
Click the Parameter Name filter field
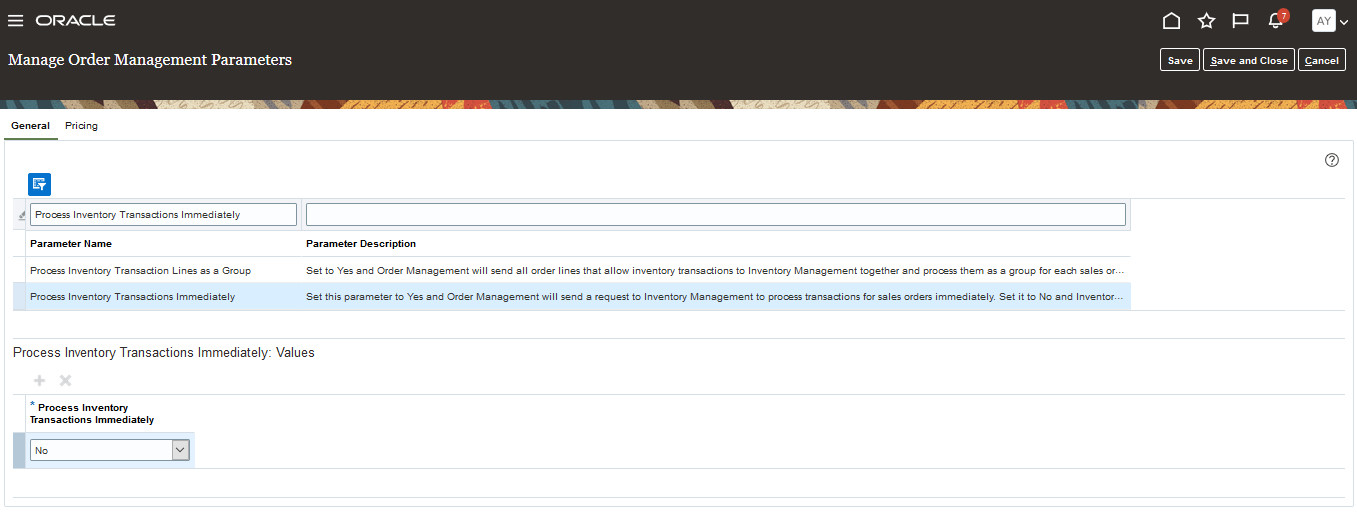[163, 214]
